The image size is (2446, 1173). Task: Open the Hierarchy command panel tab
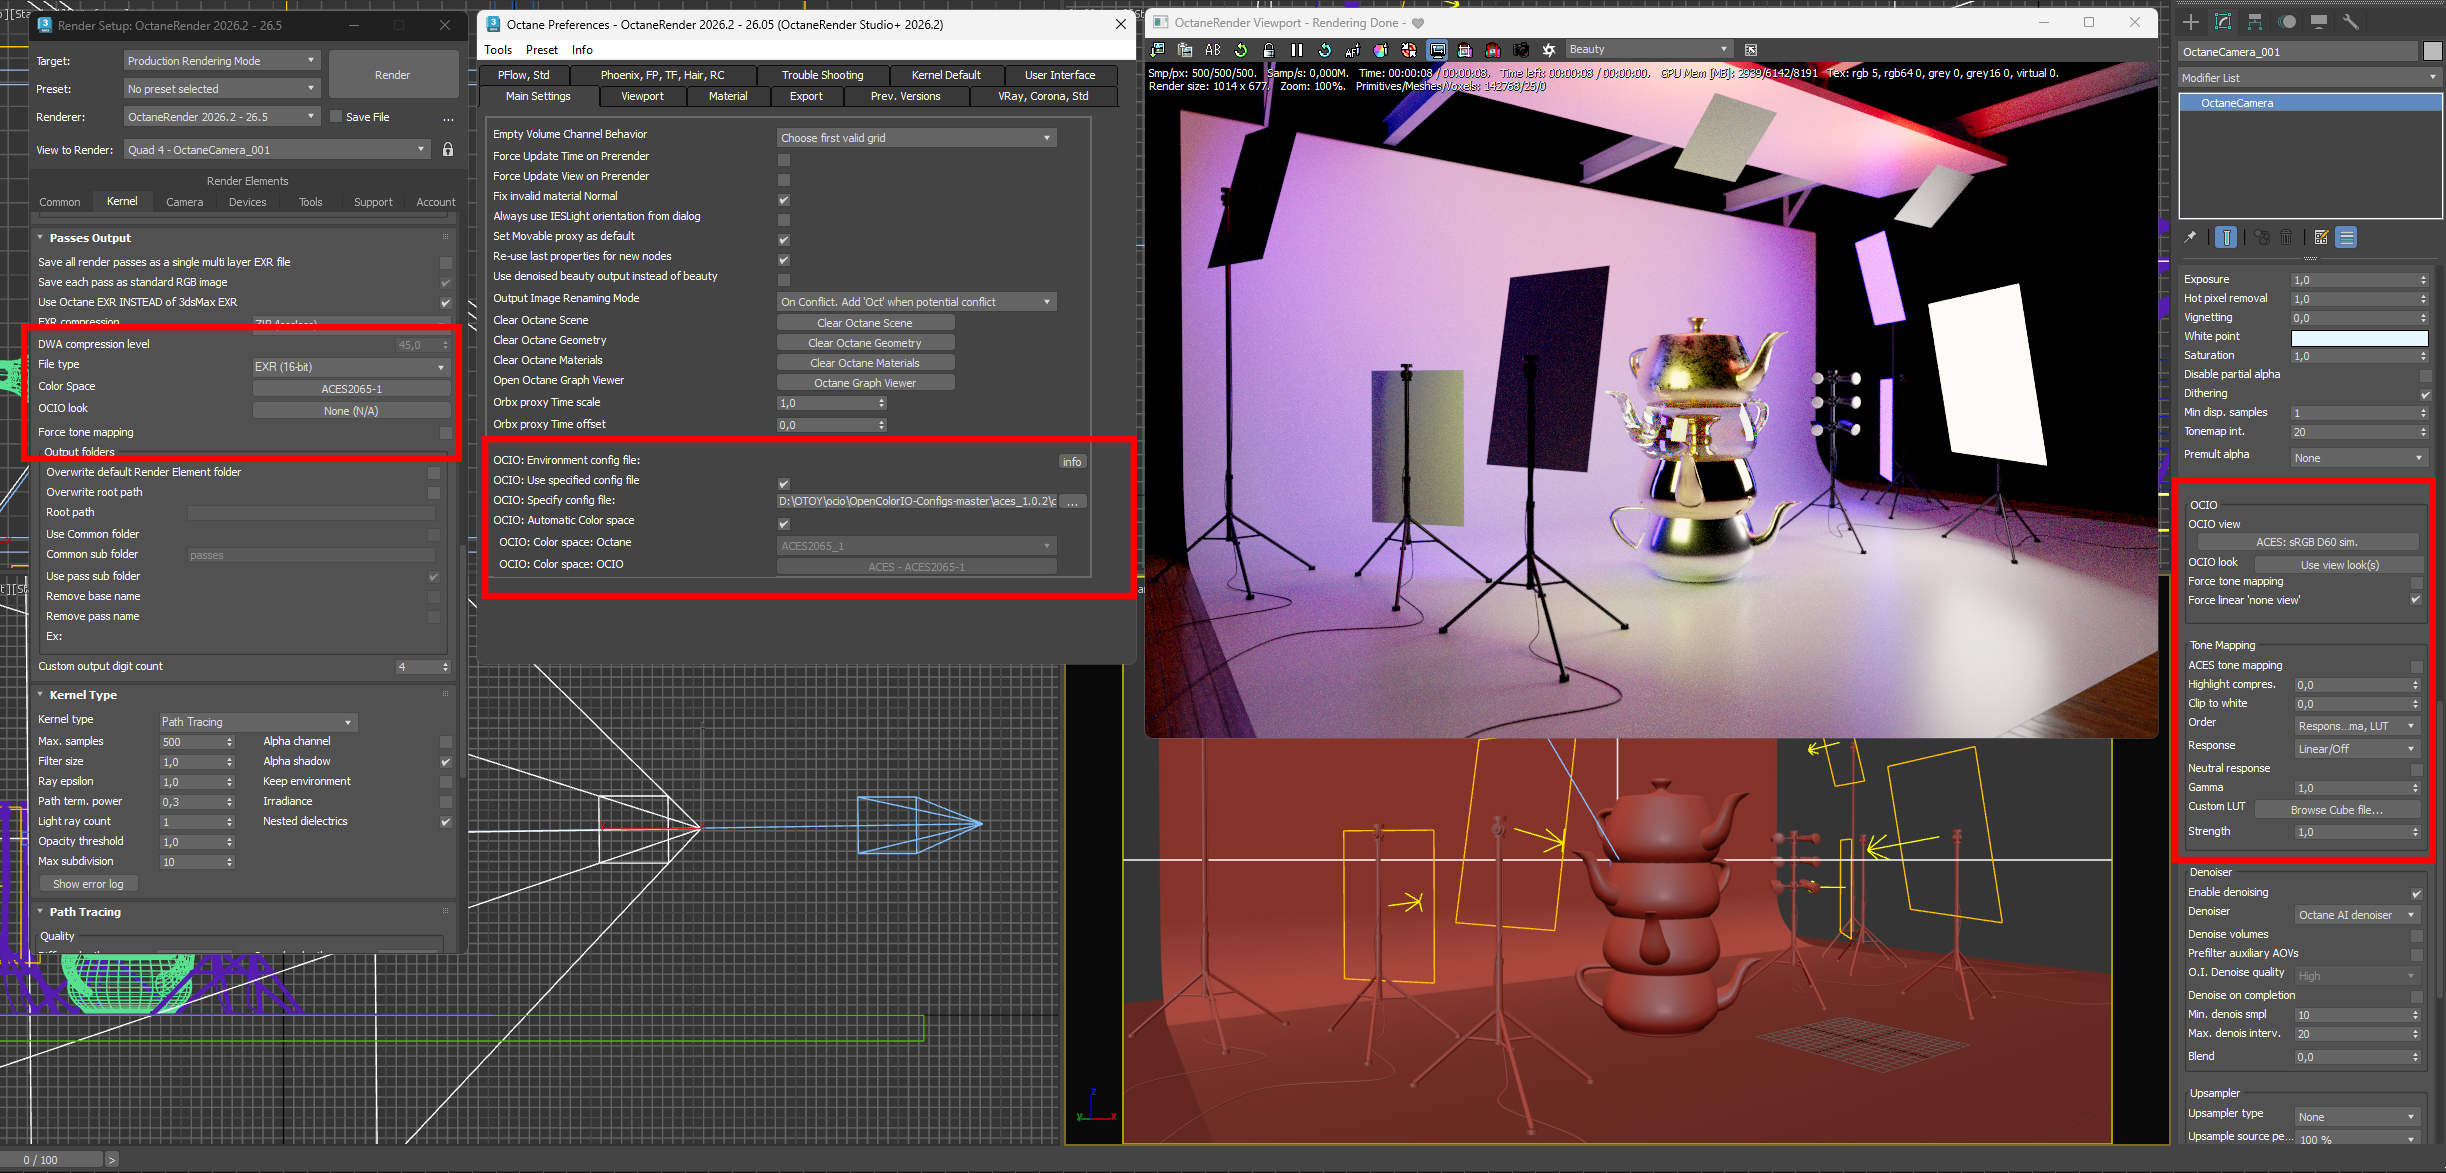pos(2255,22)
